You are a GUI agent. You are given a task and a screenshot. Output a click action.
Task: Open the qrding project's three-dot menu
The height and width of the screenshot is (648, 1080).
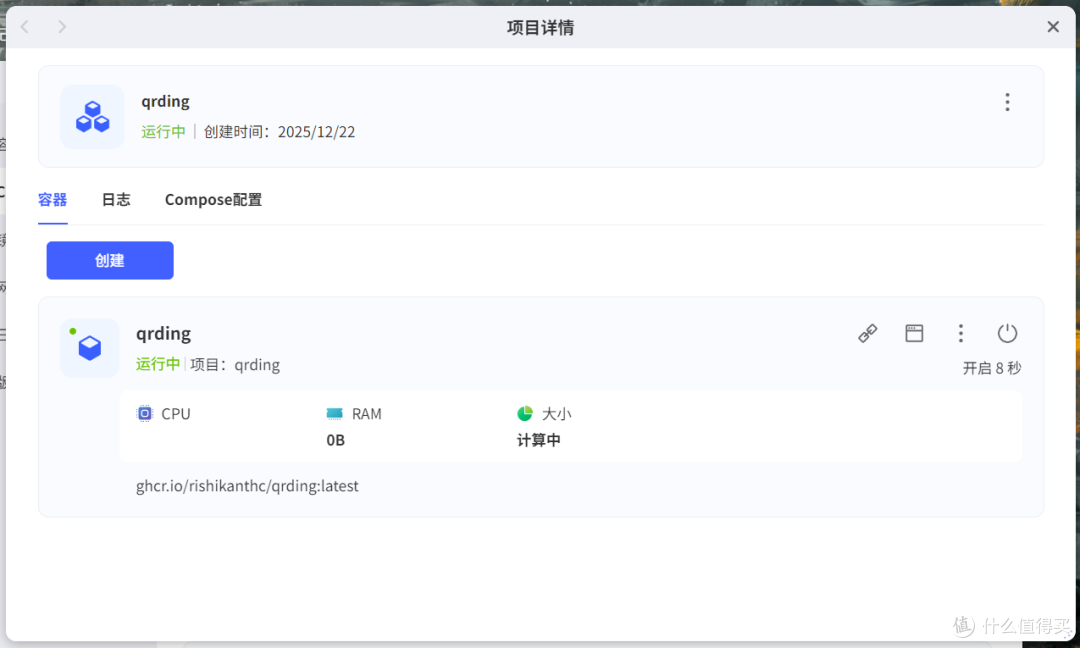pyautogui.click(x=1007, y=102)
